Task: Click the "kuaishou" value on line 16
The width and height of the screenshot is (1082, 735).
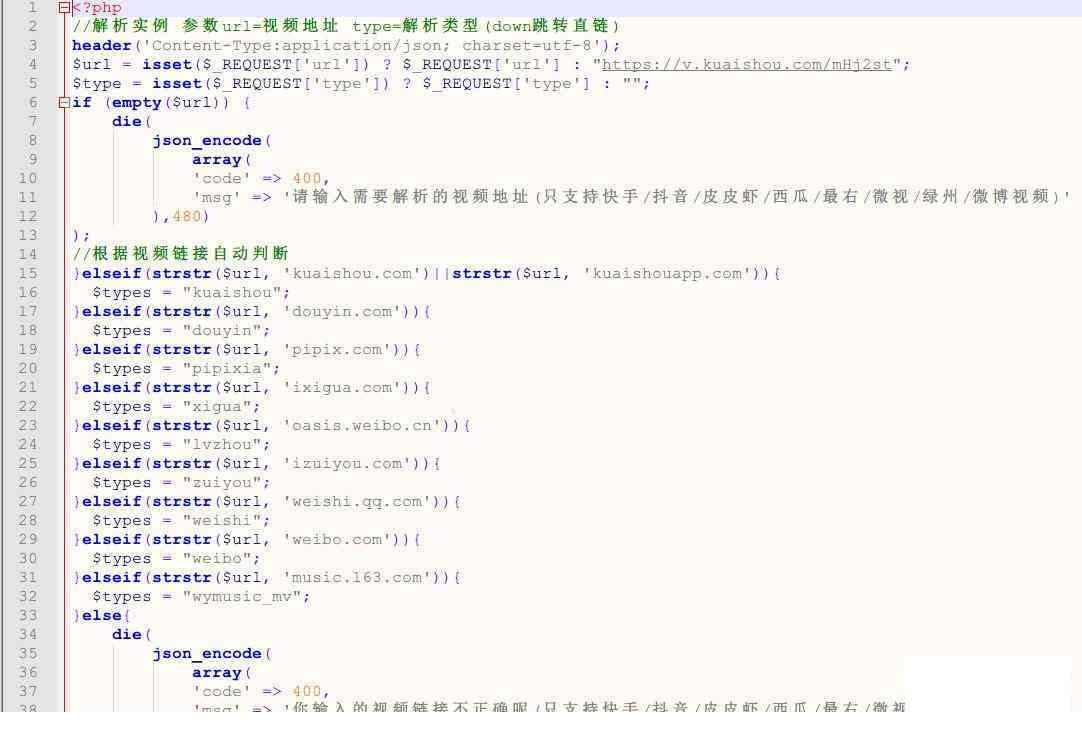Action: pyautogui.click(x=232, y=293)
